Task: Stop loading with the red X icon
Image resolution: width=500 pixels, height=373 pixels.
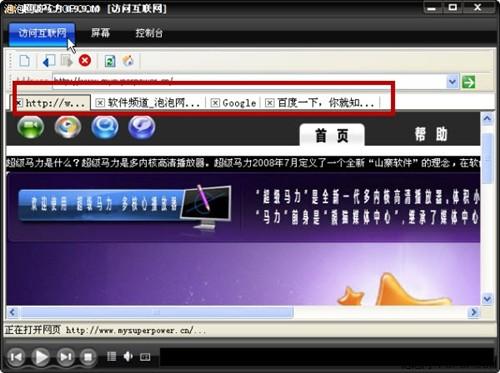Action: tap(85, 61)
